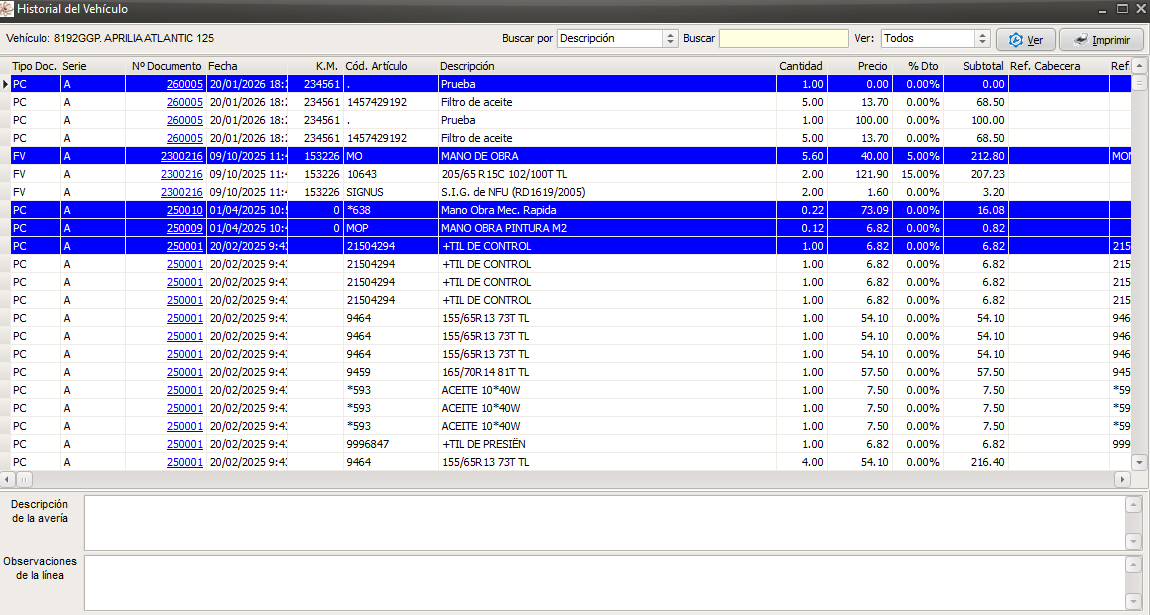Image resolution: width=1150 pixels, height=615 pixels.
Task: Open document 2300216 link in the SIGNUS row
Action: point(182,192)
